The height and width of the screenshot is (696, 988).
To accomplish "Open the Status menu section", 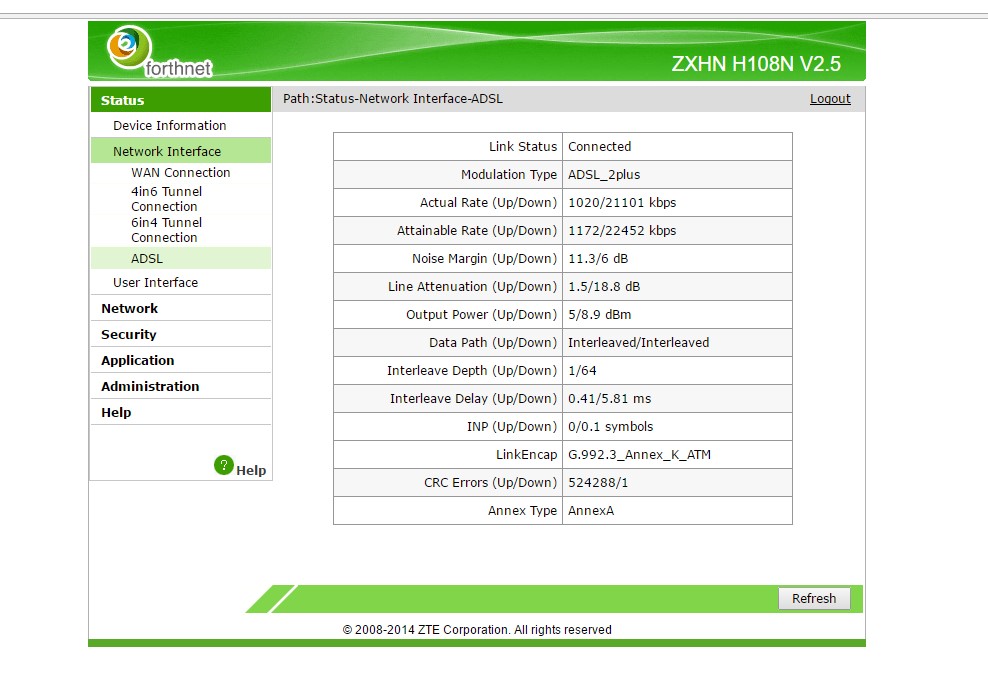I will 181,100.
